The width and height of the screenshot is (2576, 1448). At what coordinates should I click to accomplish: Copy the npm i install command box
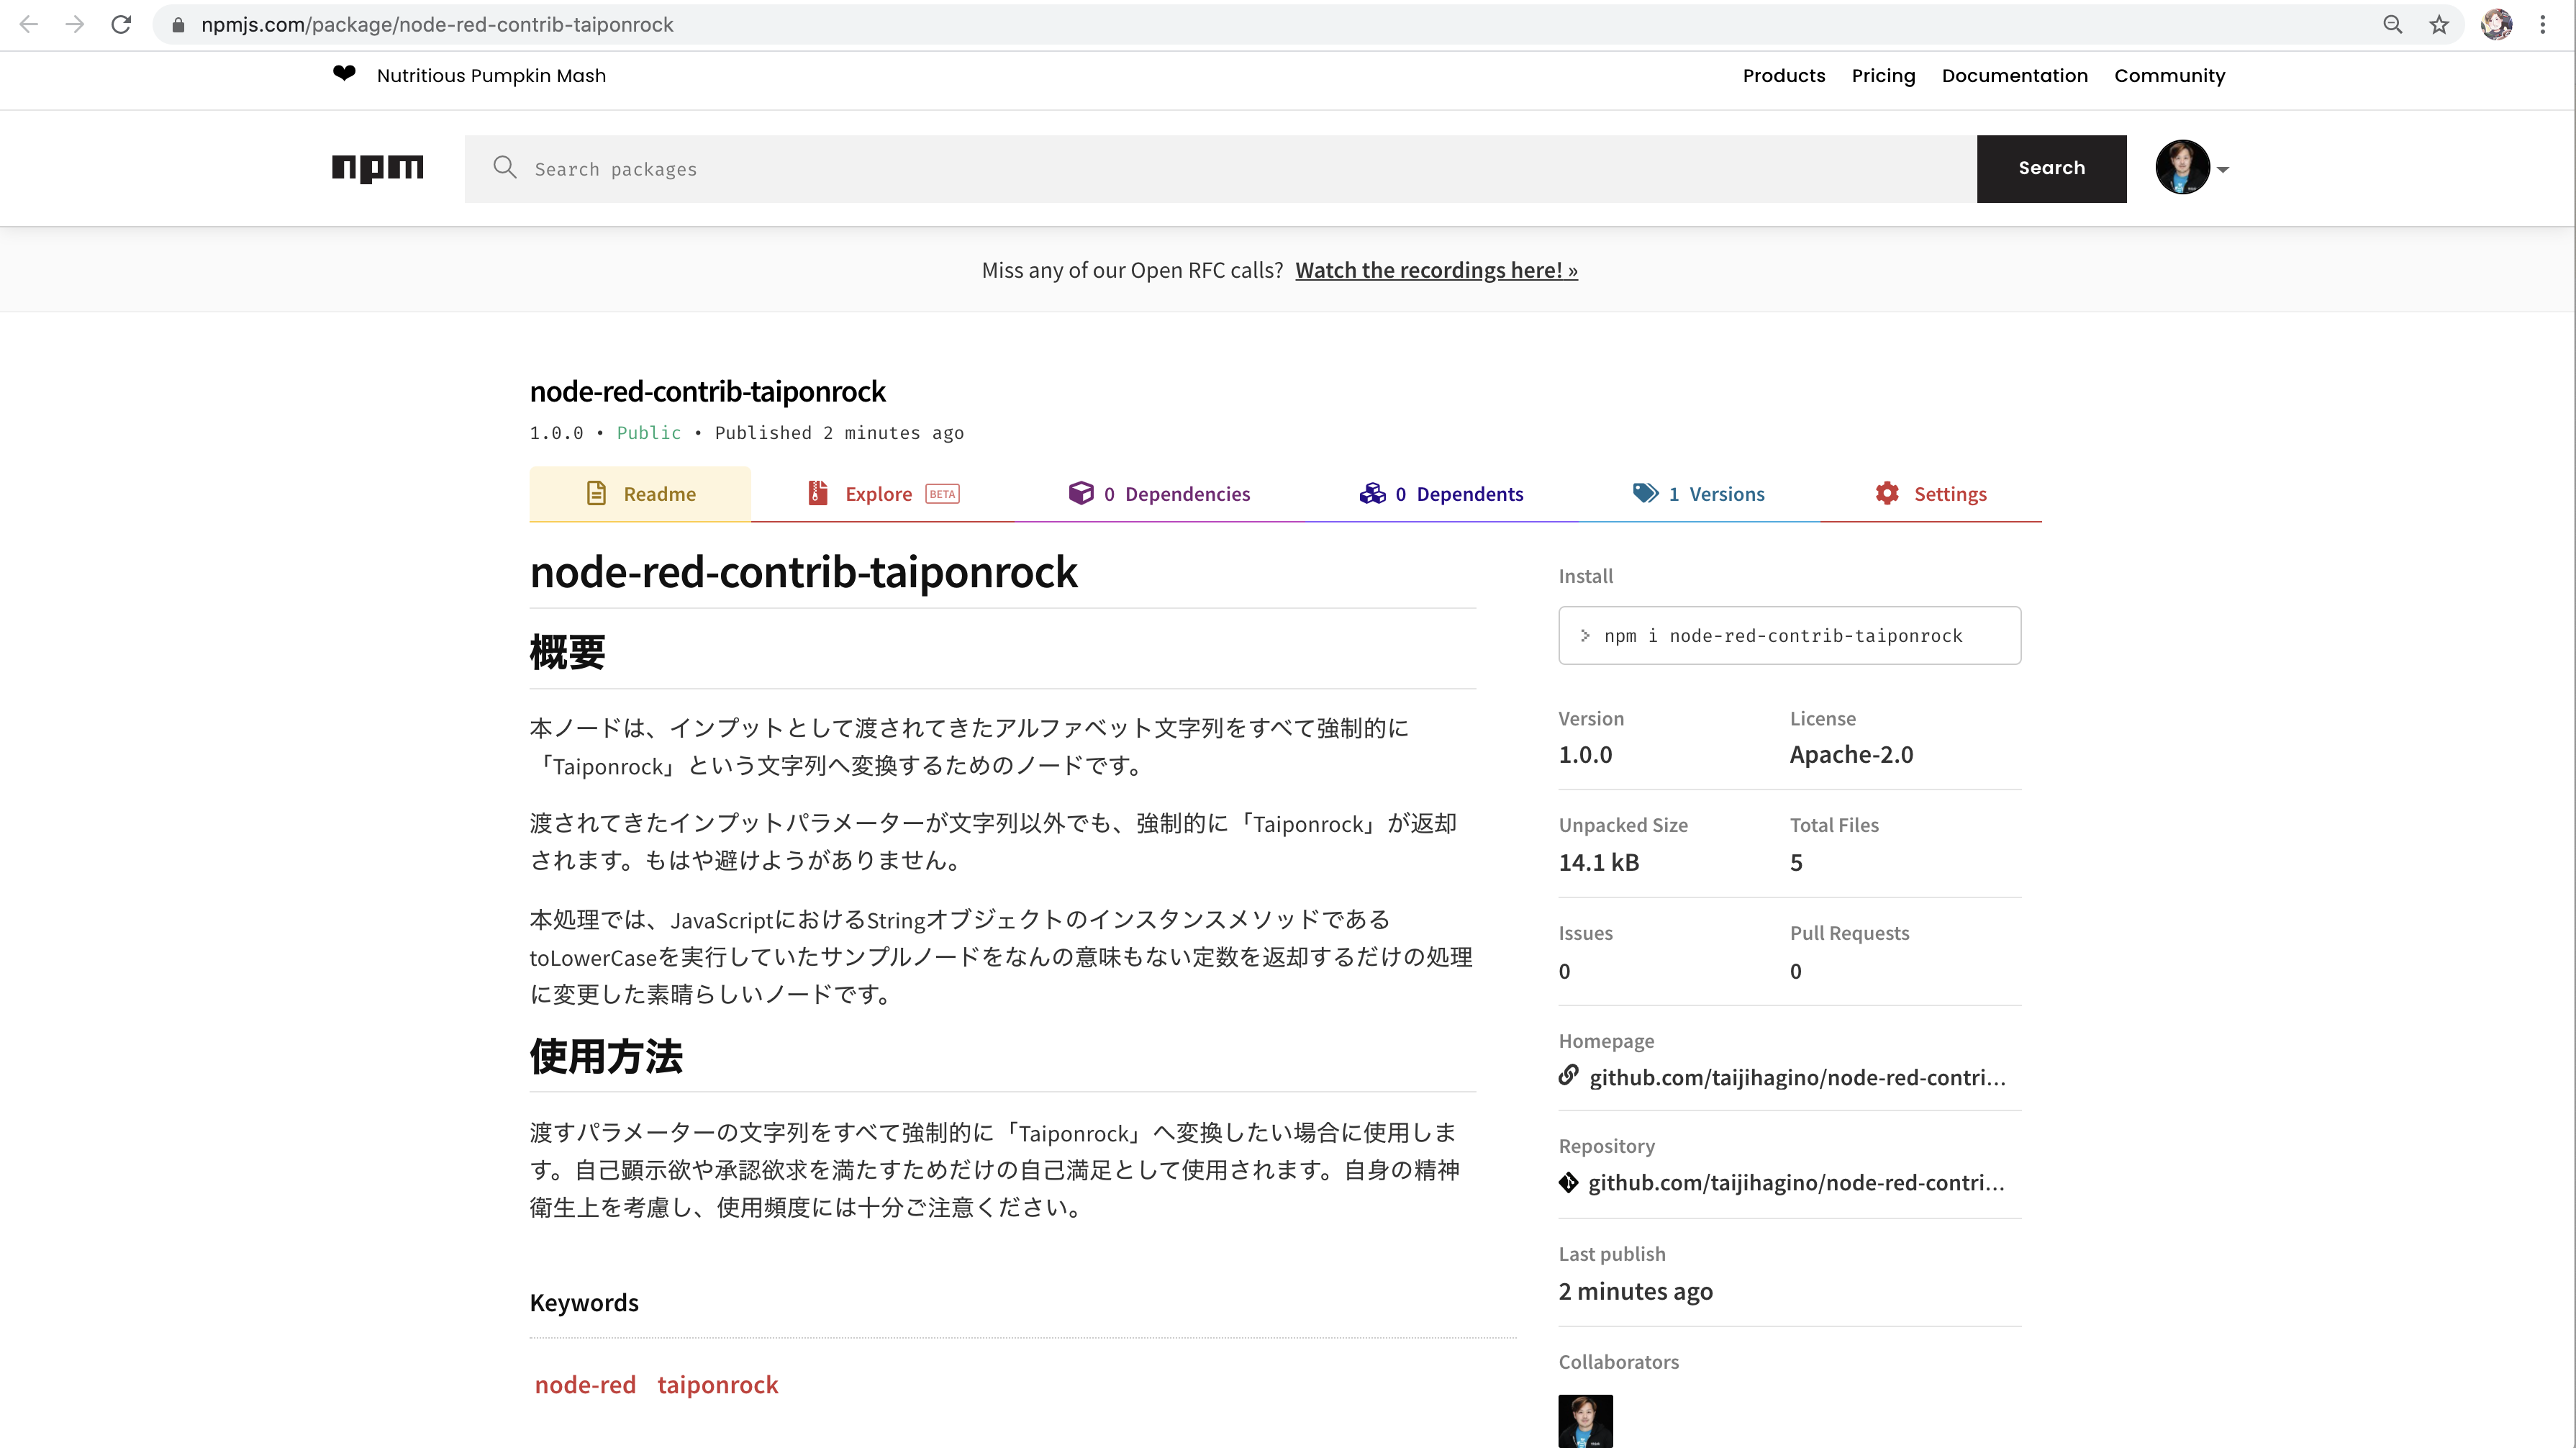(1789, 636)
